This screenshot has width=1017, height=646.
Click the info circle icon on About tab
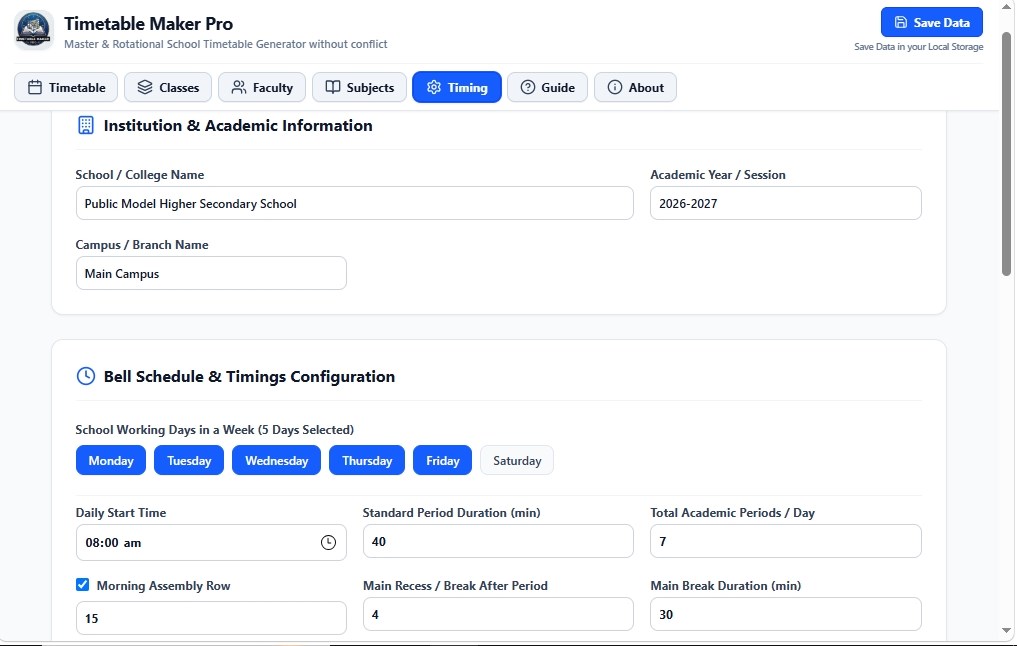pyautogui.click(x=615, y=88)
